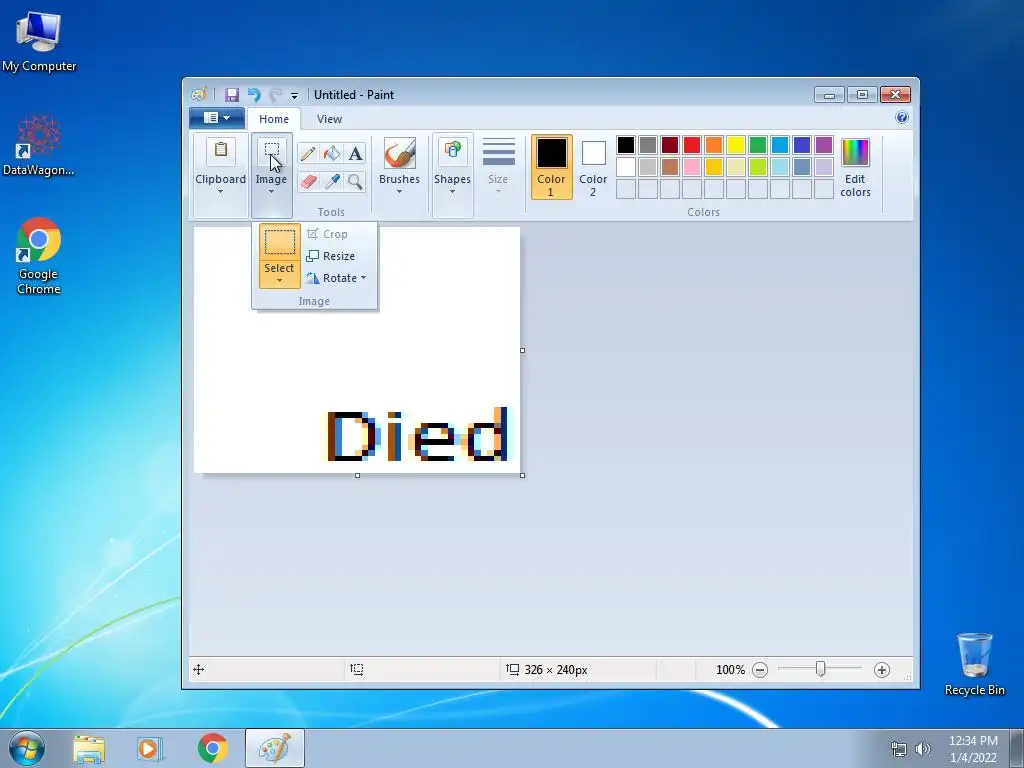Click the Brushes tool icon
Viewport: 1024px width, 768px height.
point(400,153)
